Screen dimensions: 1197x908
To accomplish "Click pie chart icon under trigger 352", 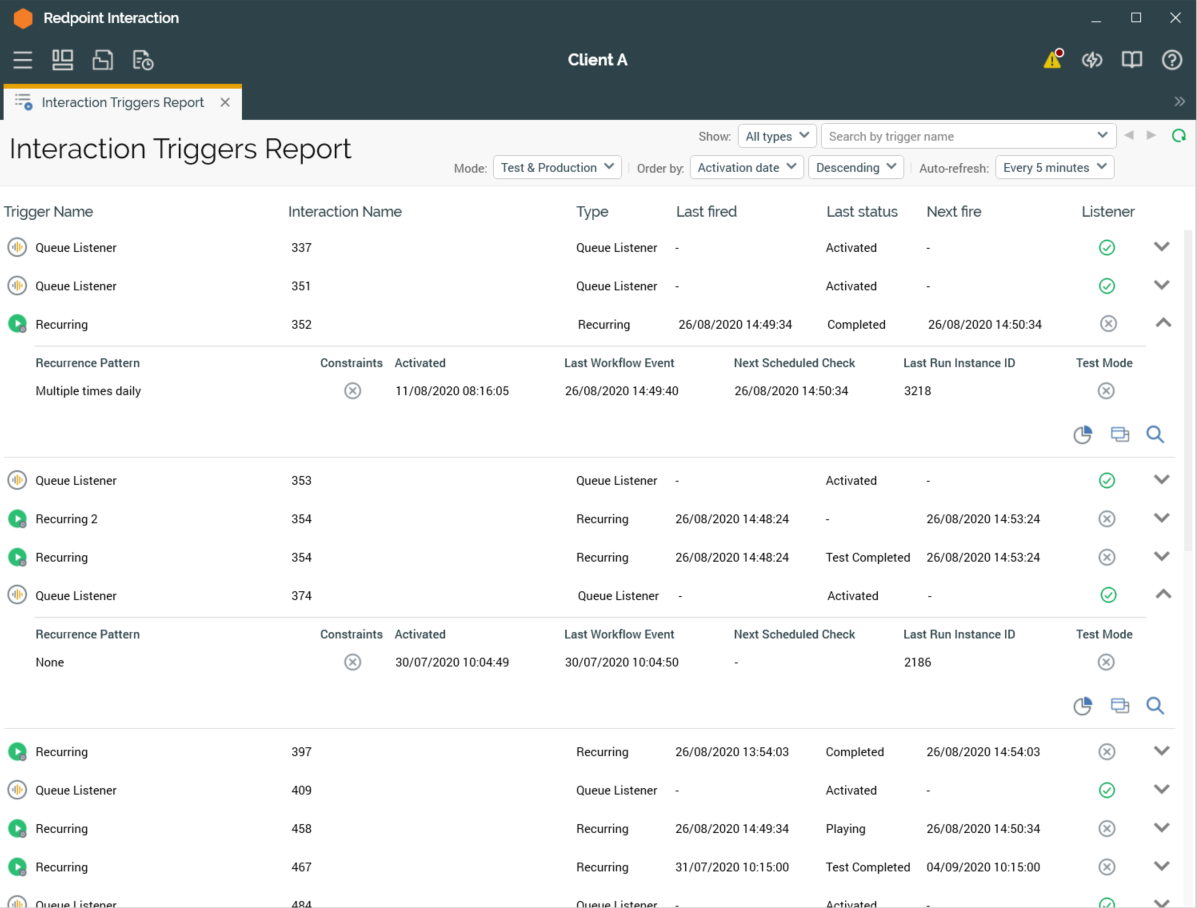I will click(1082, 435).
